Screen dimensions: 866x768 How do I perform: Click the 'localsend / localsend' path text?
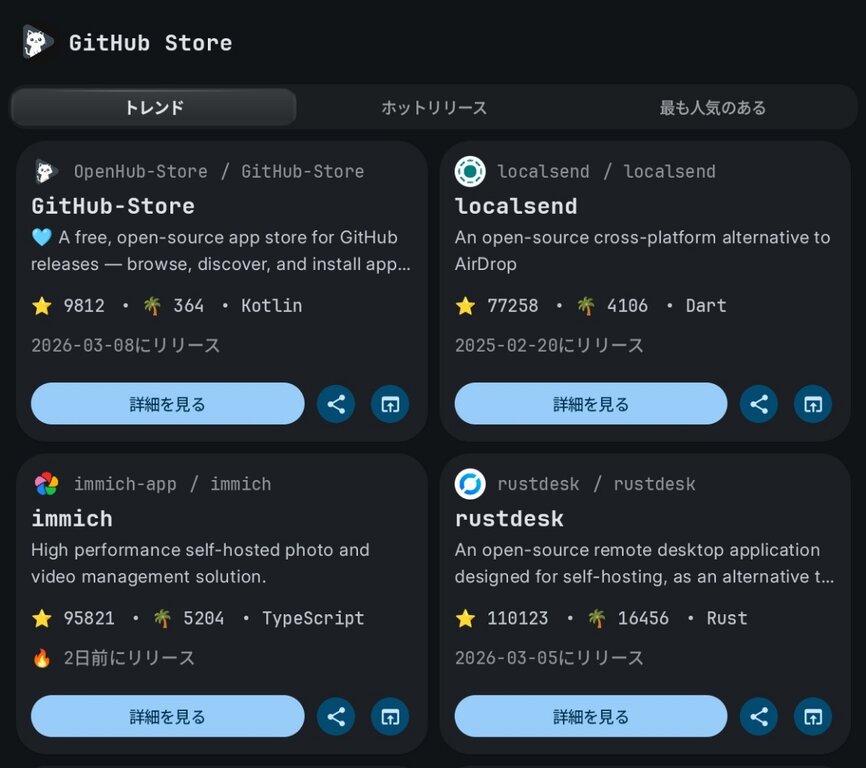[x=606, y=171]
